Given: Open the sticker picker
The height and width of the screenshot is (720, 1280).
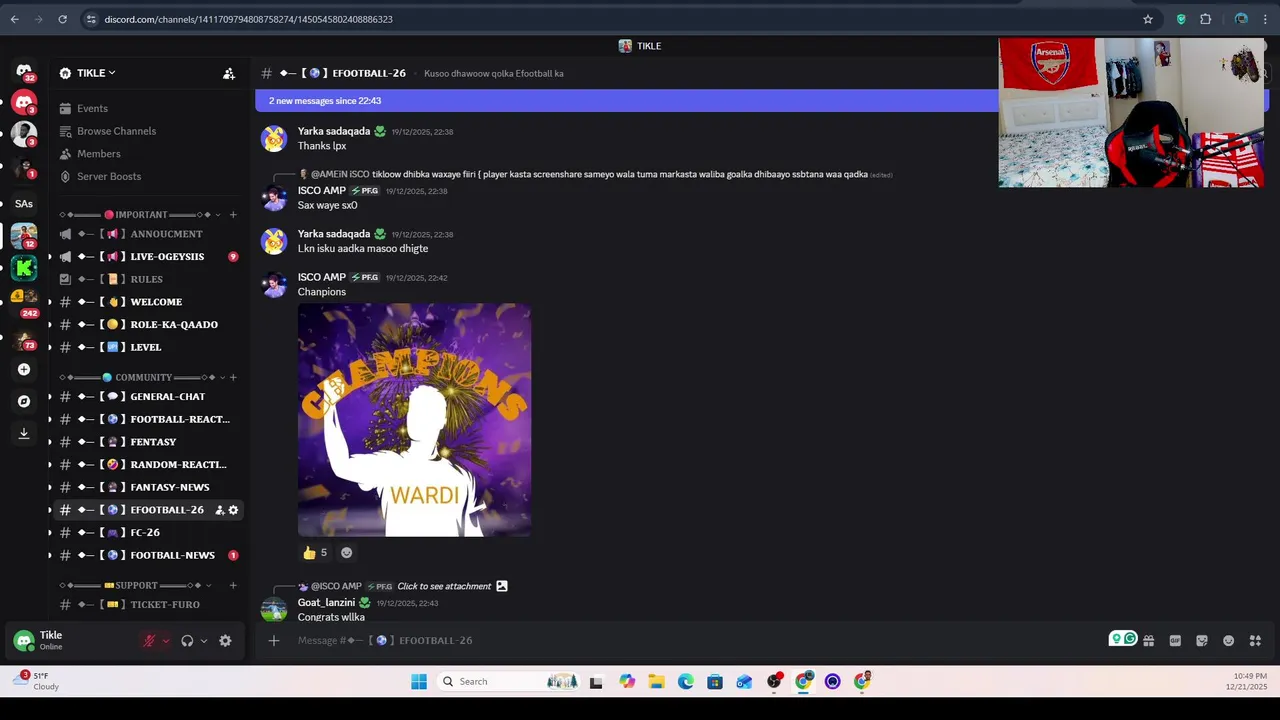Looking at the screenshot, I should pos(1202,641).
